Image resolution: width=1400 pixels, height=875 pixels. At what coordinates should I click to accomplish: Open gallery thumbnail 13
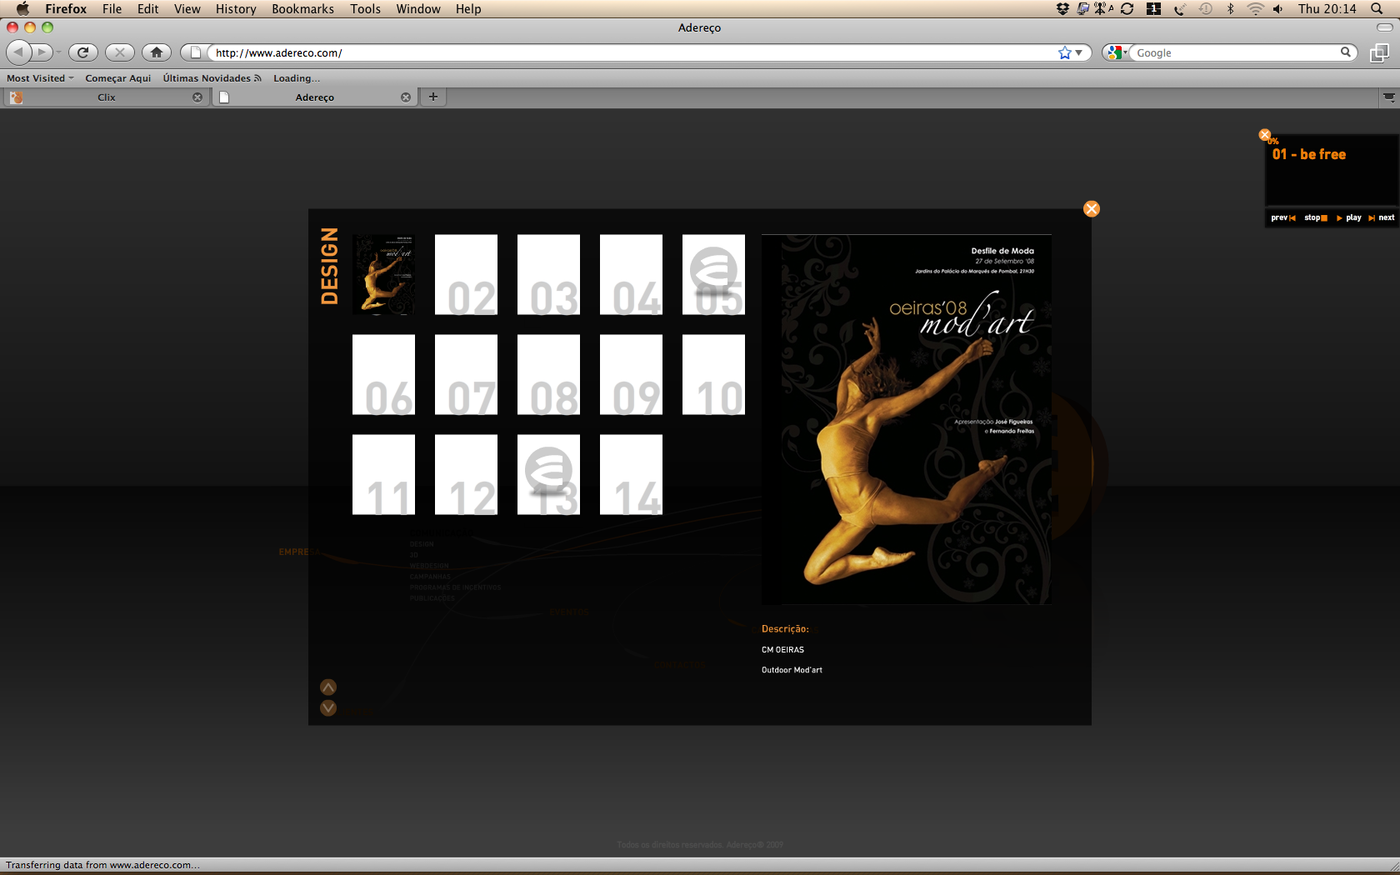(x=548, y=475)
